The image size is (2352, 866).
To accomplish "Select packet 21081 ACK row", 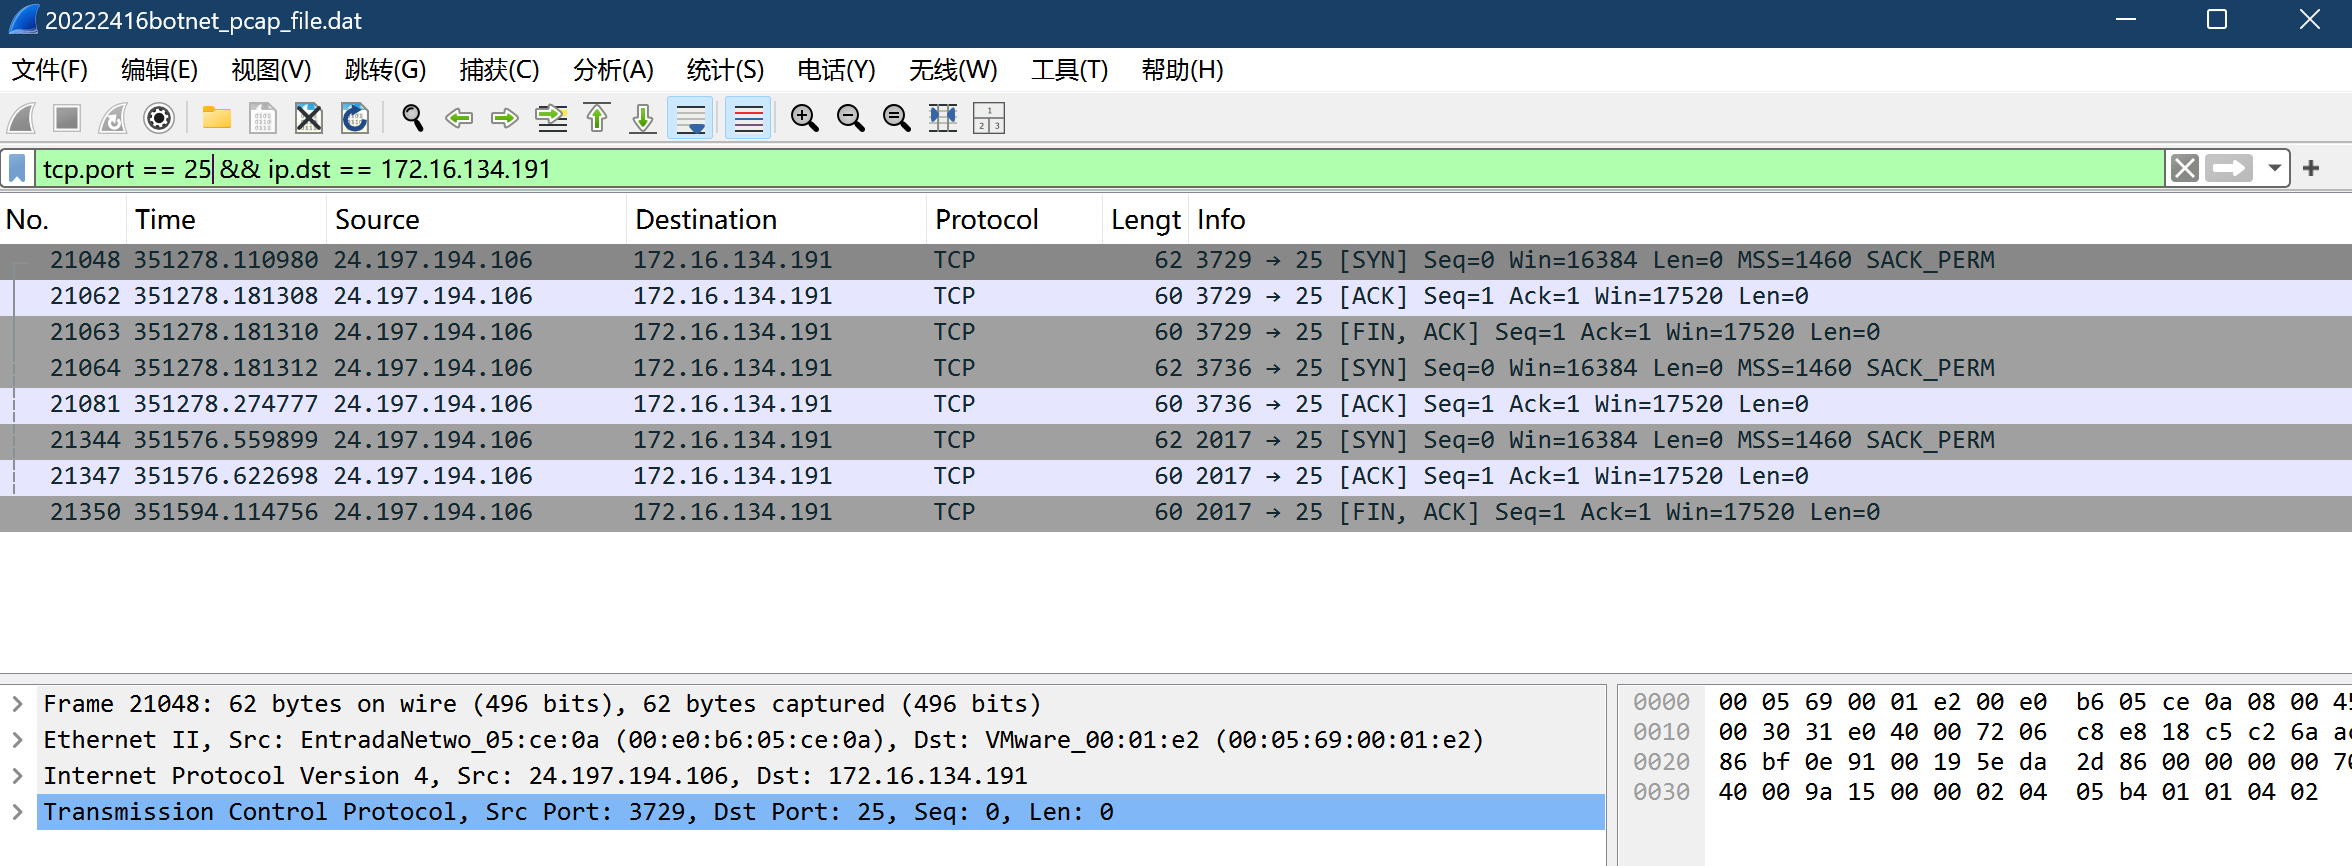I will tap(1176, 404).
